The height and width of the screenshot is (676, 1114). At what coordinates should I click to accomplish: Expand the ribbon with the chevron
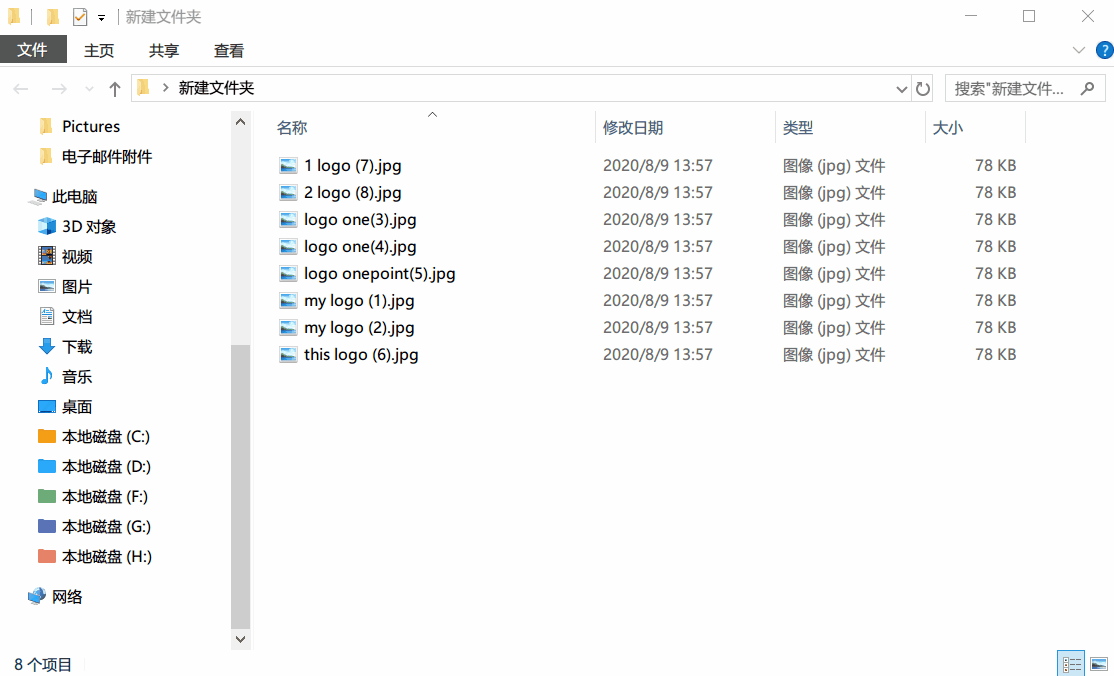[1078, 50]
